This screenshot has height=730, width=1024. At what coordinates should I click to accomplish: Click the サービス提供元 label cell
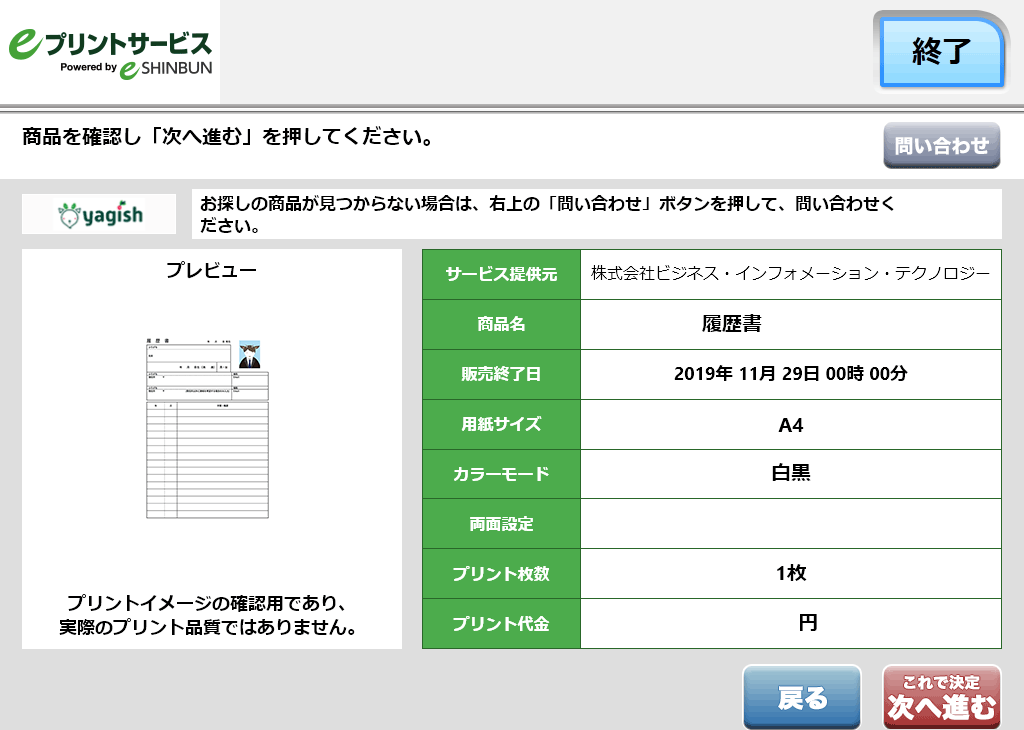(x=502, y=274)
